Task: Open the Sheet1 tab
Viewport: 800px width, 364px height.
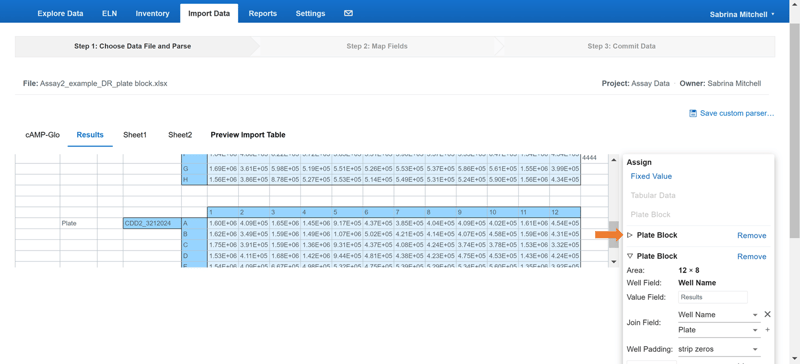Action: click(x=135, y=135)
